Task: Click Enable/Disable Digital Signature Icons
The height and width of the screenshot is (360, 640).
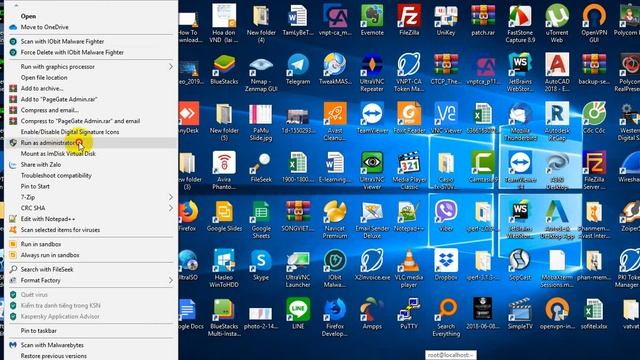Action: tap(91, 132)
